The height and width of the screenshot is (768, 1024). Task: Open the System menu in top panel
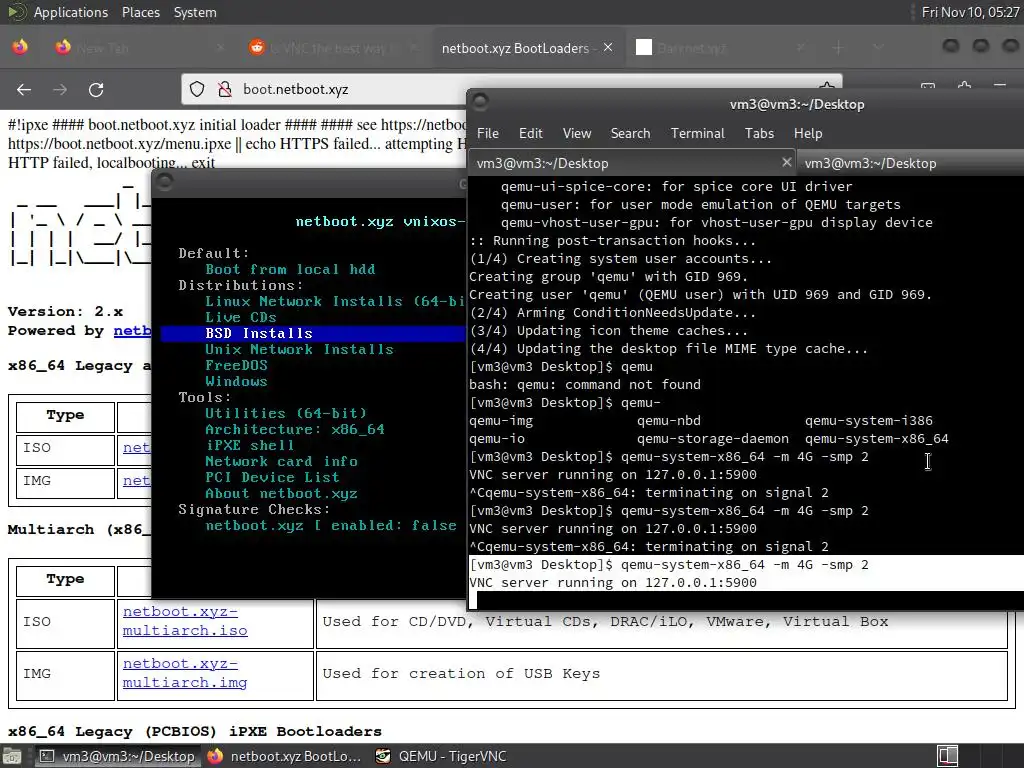pyautogui.click(x=195, y=12)
